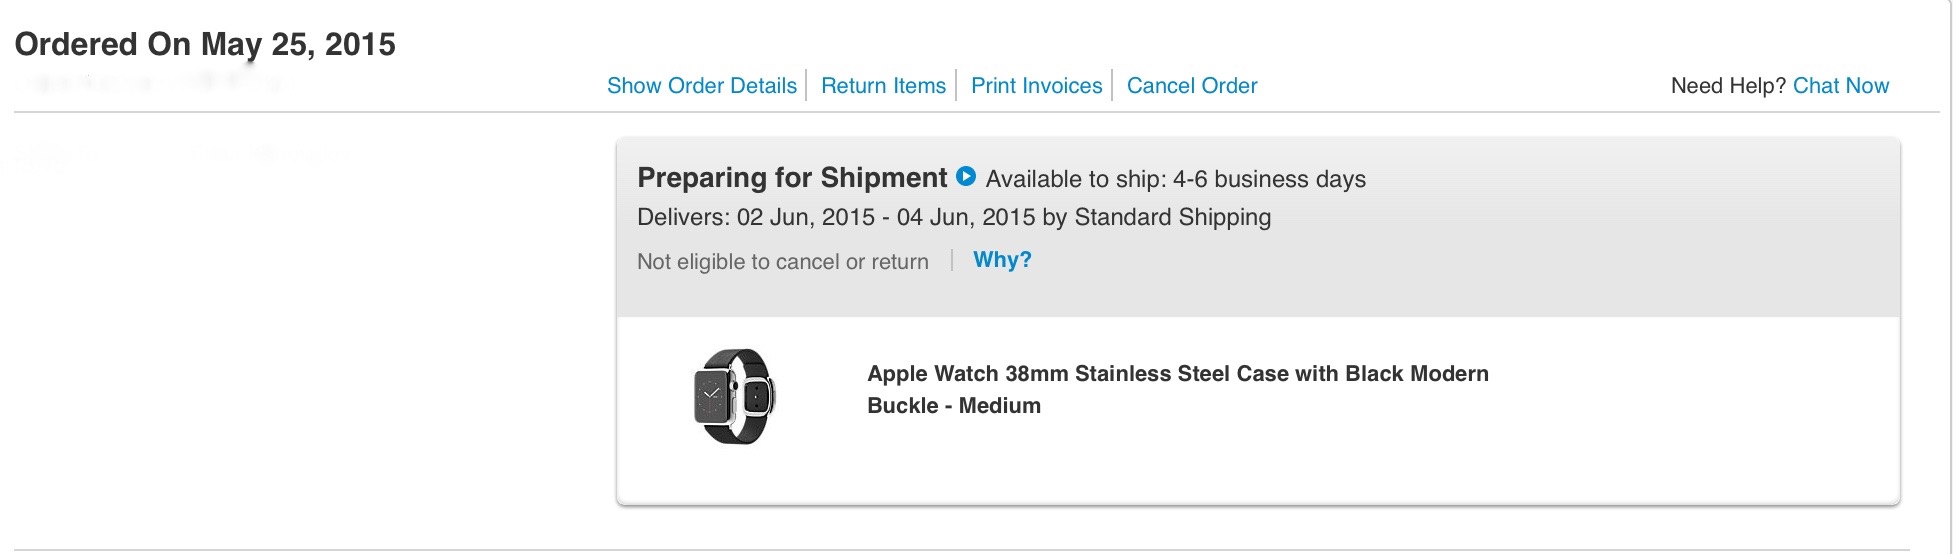
Task: Click the 04 Jun, 2015 delivery end date
Action: (966, 218)
